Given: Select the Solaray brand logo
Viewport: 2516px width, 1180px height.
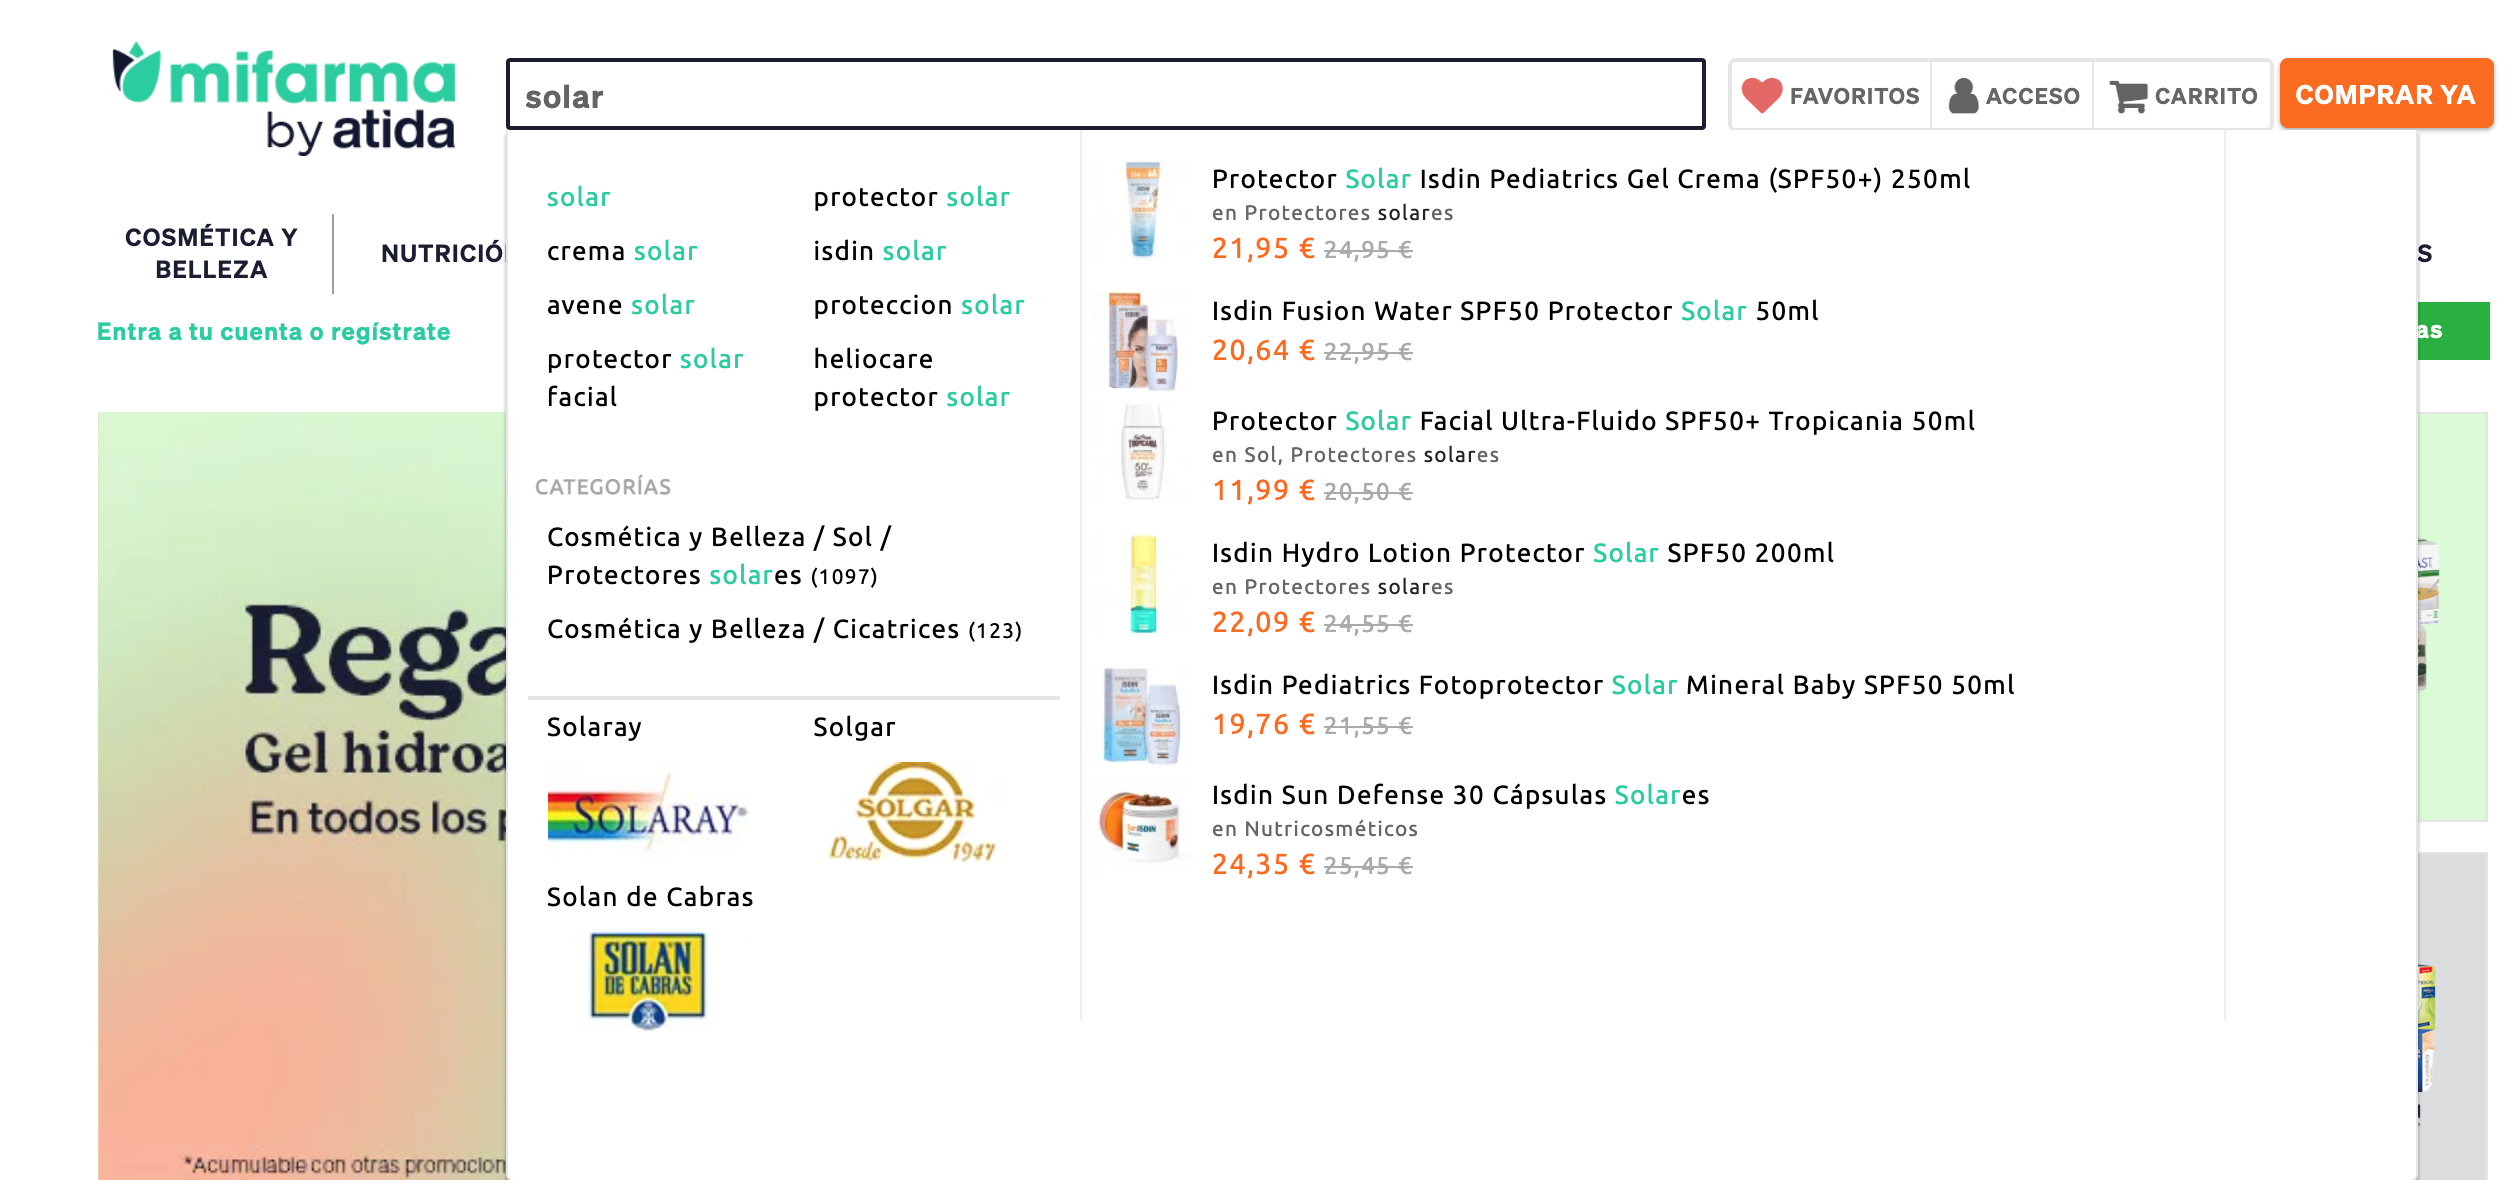Looking at the screenshot, I should [647, 817].
